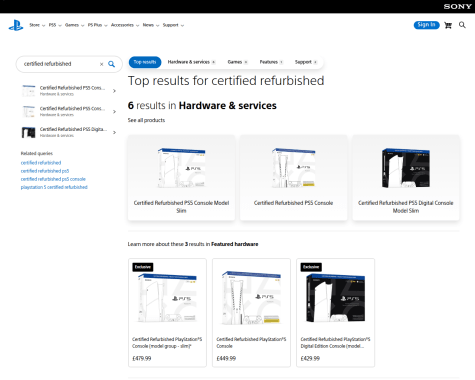Click the PlayStation logo icon
Image resolution: width=475 pixels, height=380 pixels.
pyautogui.click(x=16, y=25)
